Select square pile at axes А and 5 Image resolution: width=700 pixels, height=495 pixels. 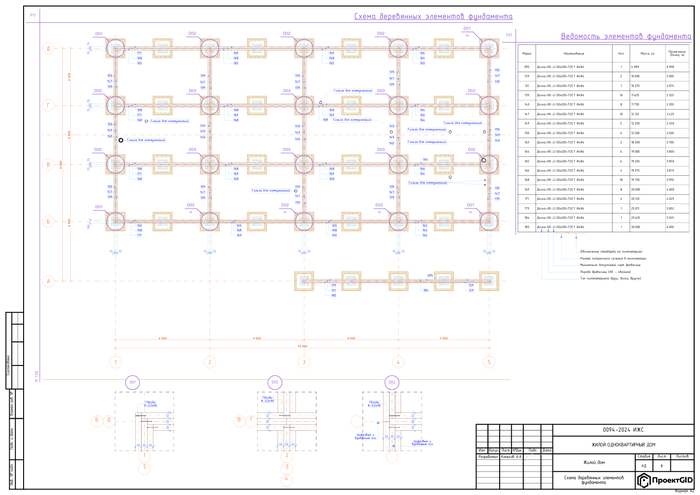pyautogui.click(x=489, y=281)
